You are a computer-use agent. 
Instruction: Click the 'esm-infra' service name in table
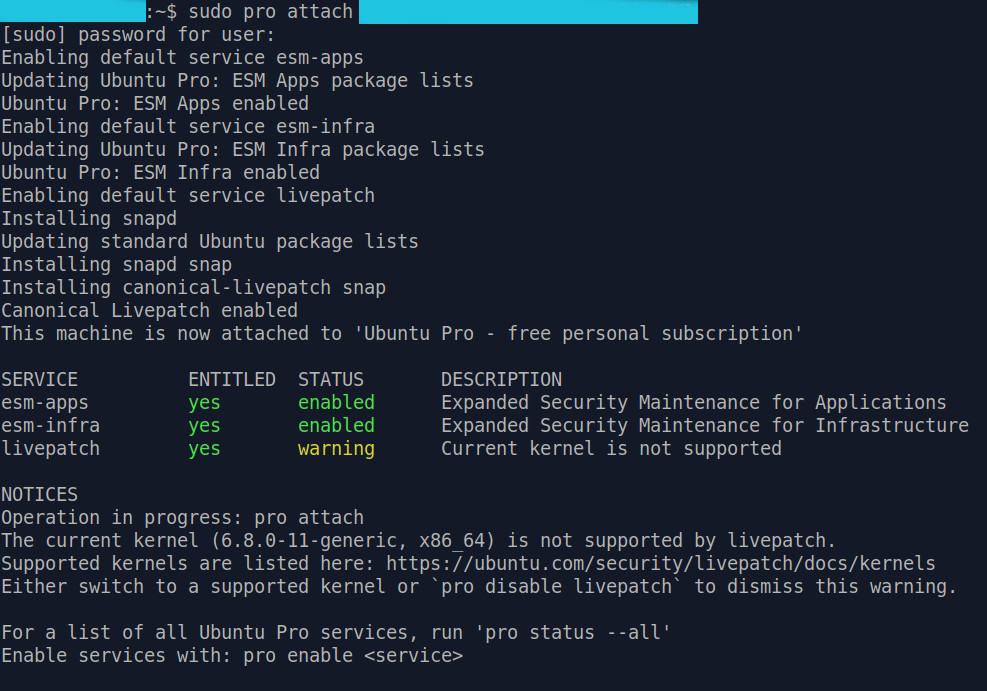coord(50,426)
